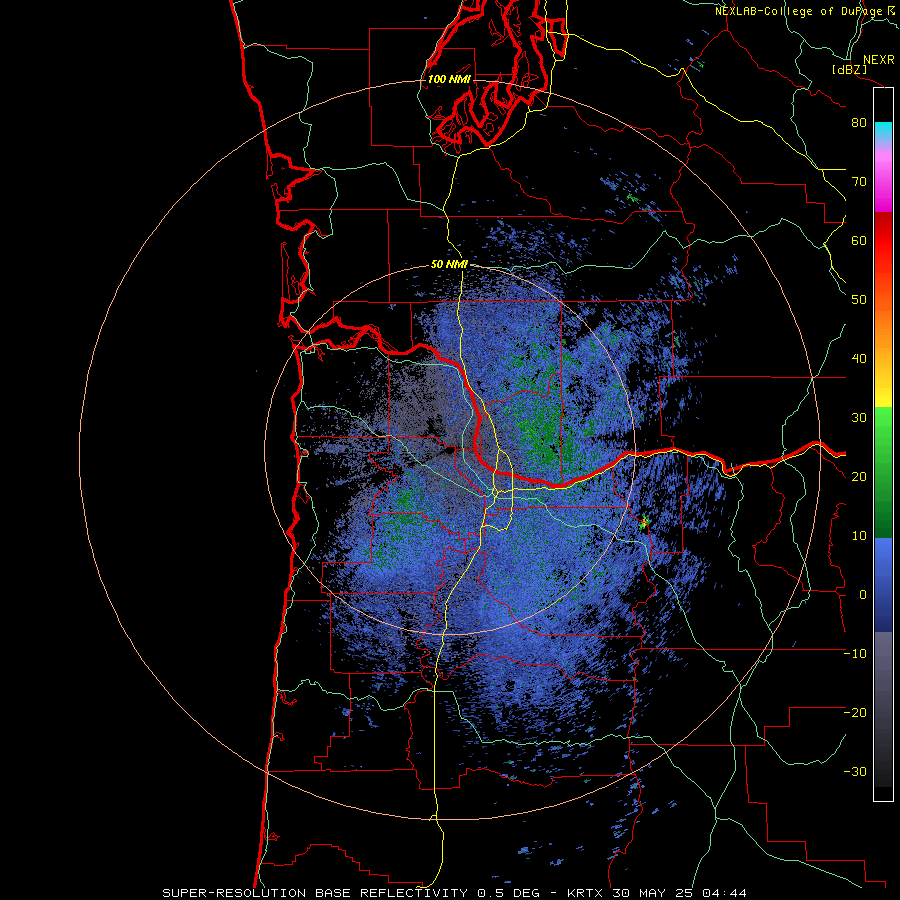Click the 50 value on the dBZ scale
The width and height of the screenshot is (900, 900).
tap(859, 300)
